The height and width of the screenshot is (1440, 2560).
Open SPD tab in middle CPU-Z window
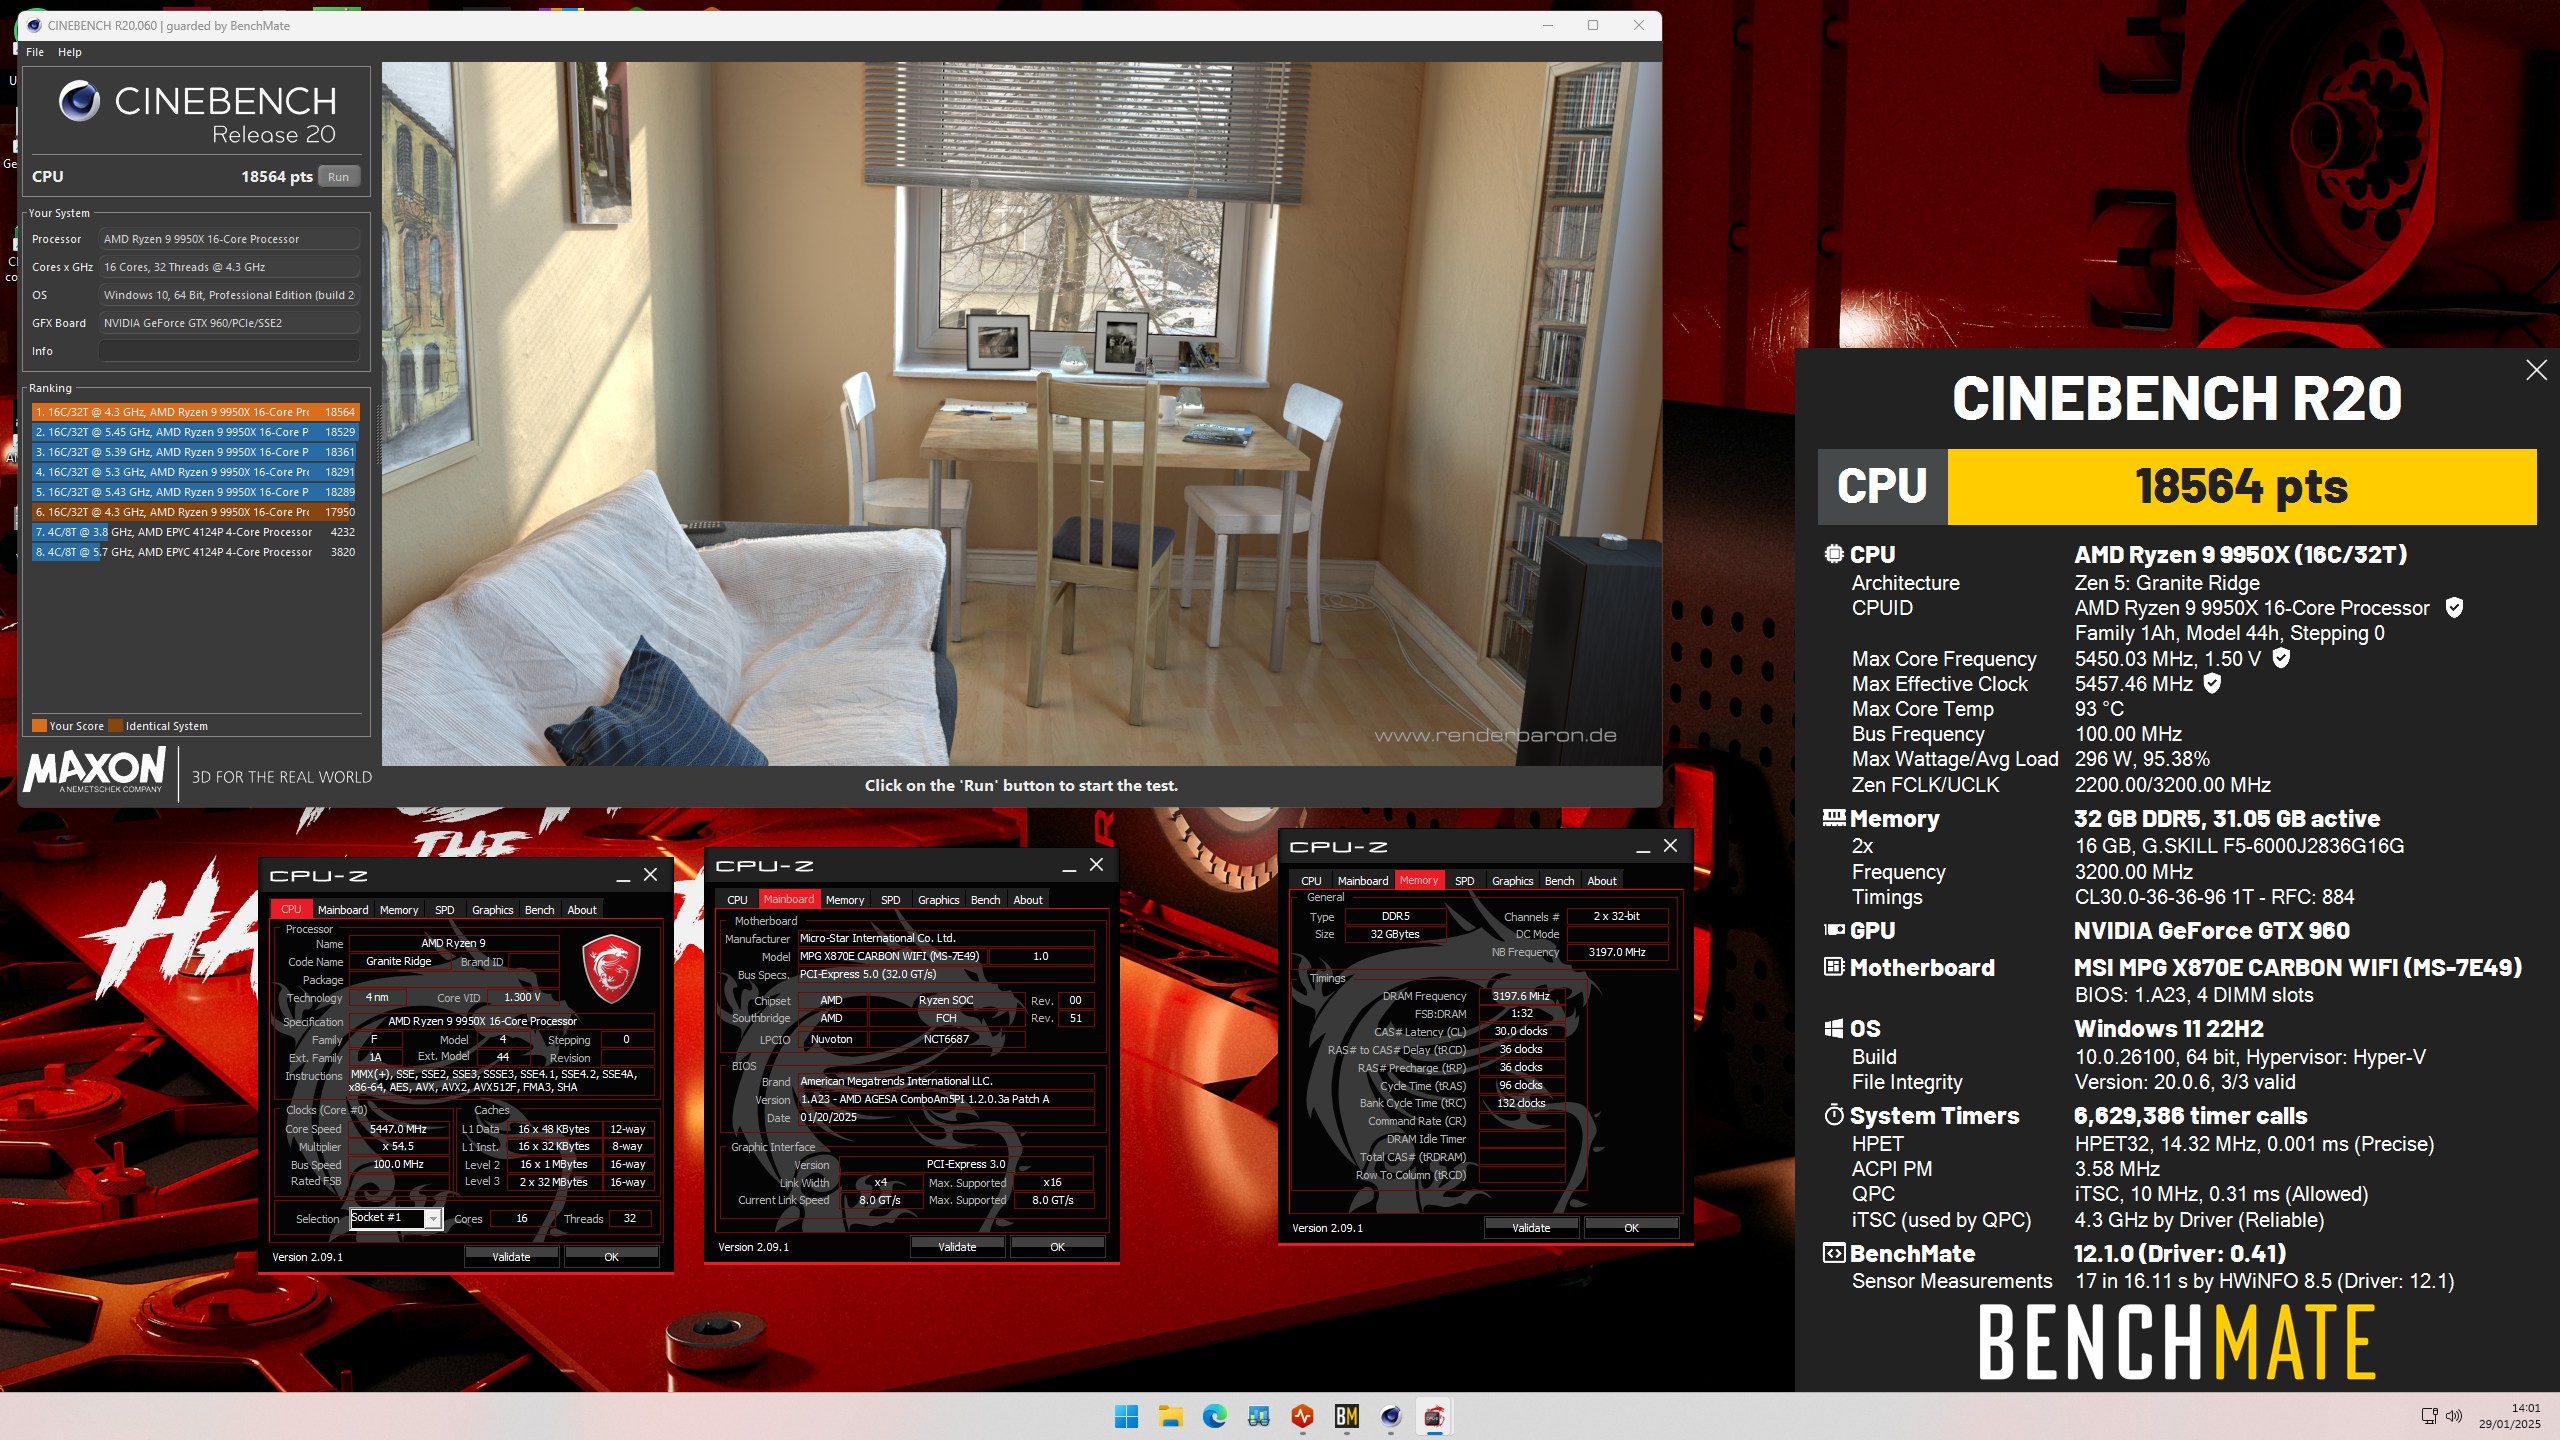pos(890,900)
